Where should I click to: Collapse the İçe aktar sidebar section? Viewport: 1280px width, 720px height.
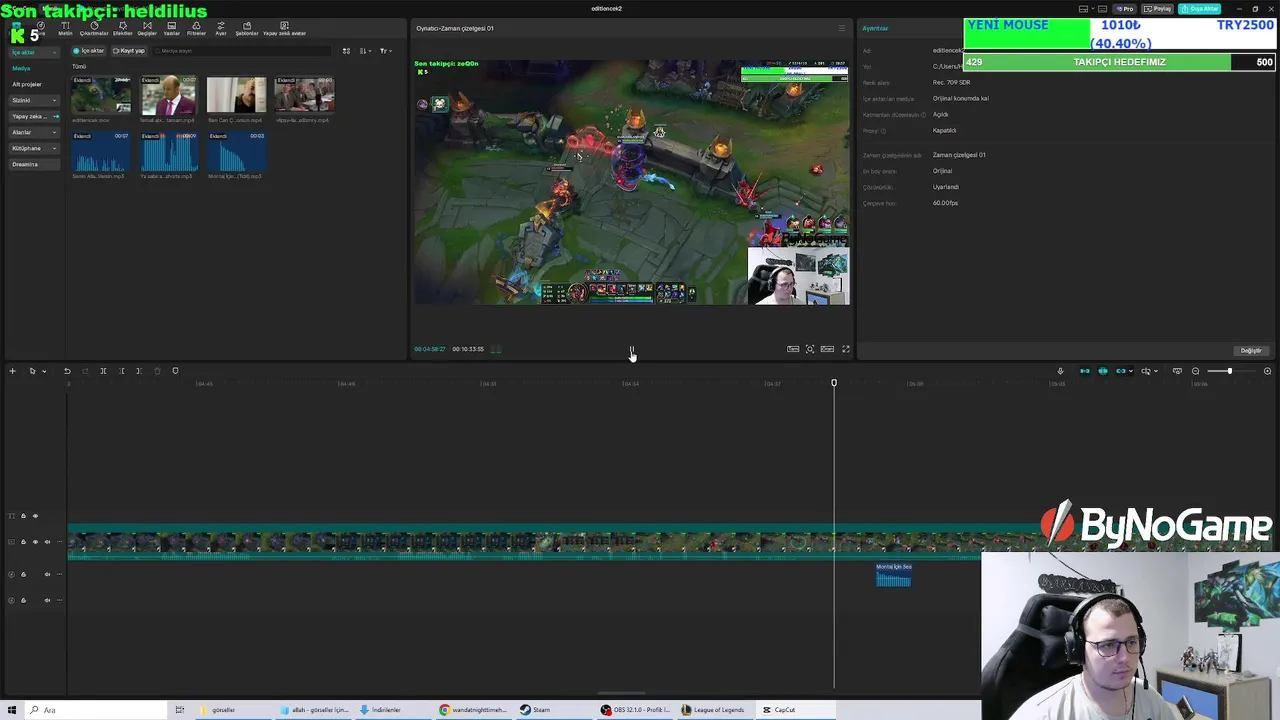[35, 52]
